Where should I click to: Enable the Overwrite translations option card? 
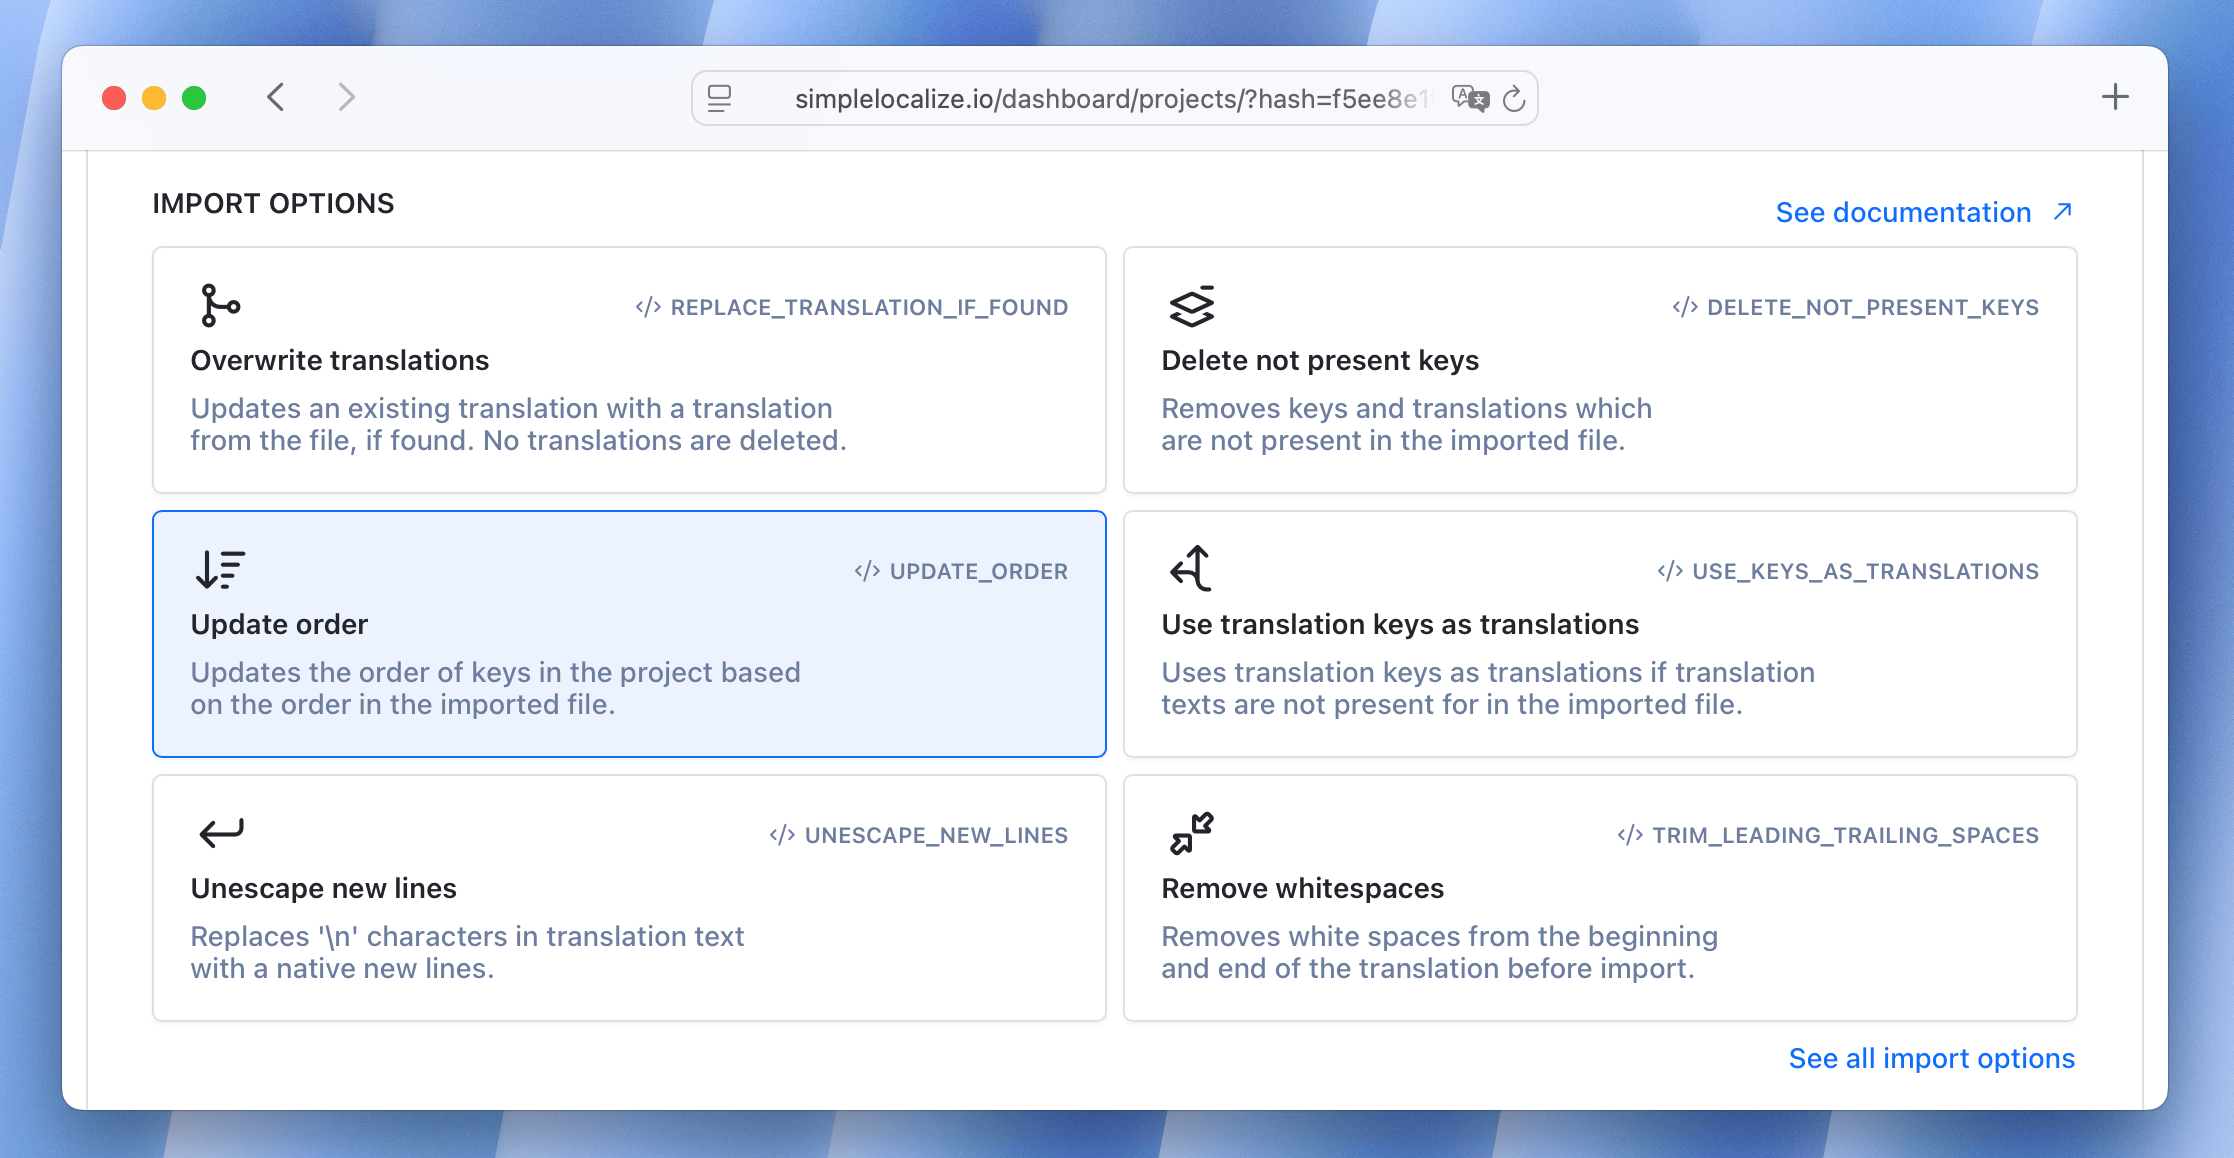(629, 370)
